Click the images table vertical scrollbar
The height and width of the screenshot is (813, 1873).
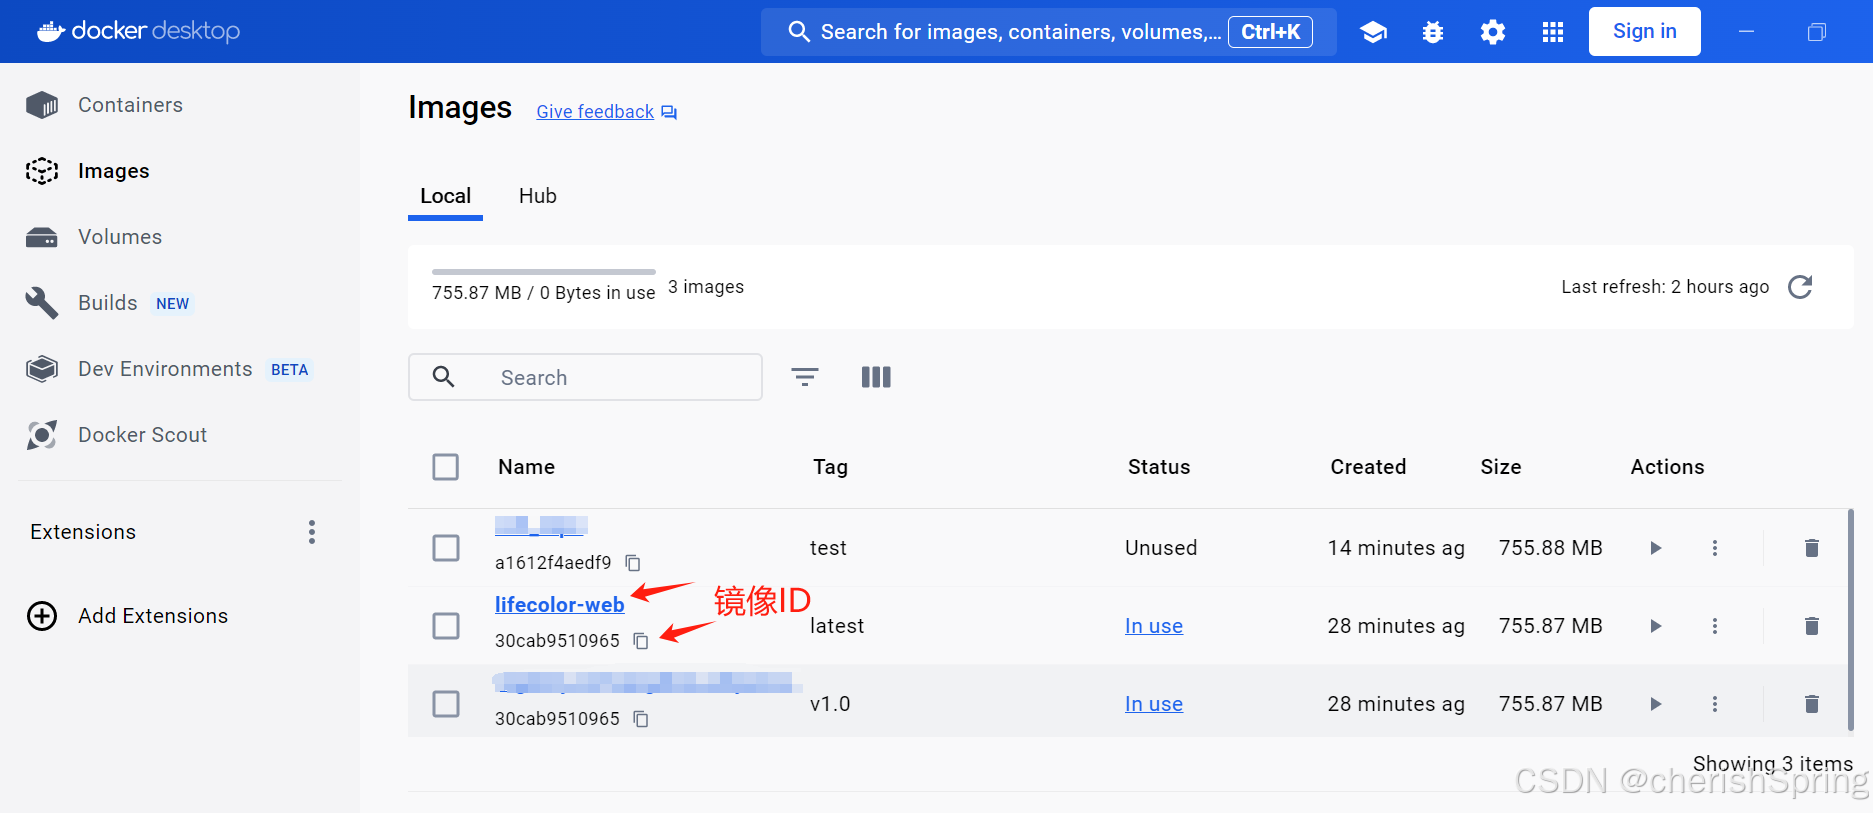coord(1850,620)
